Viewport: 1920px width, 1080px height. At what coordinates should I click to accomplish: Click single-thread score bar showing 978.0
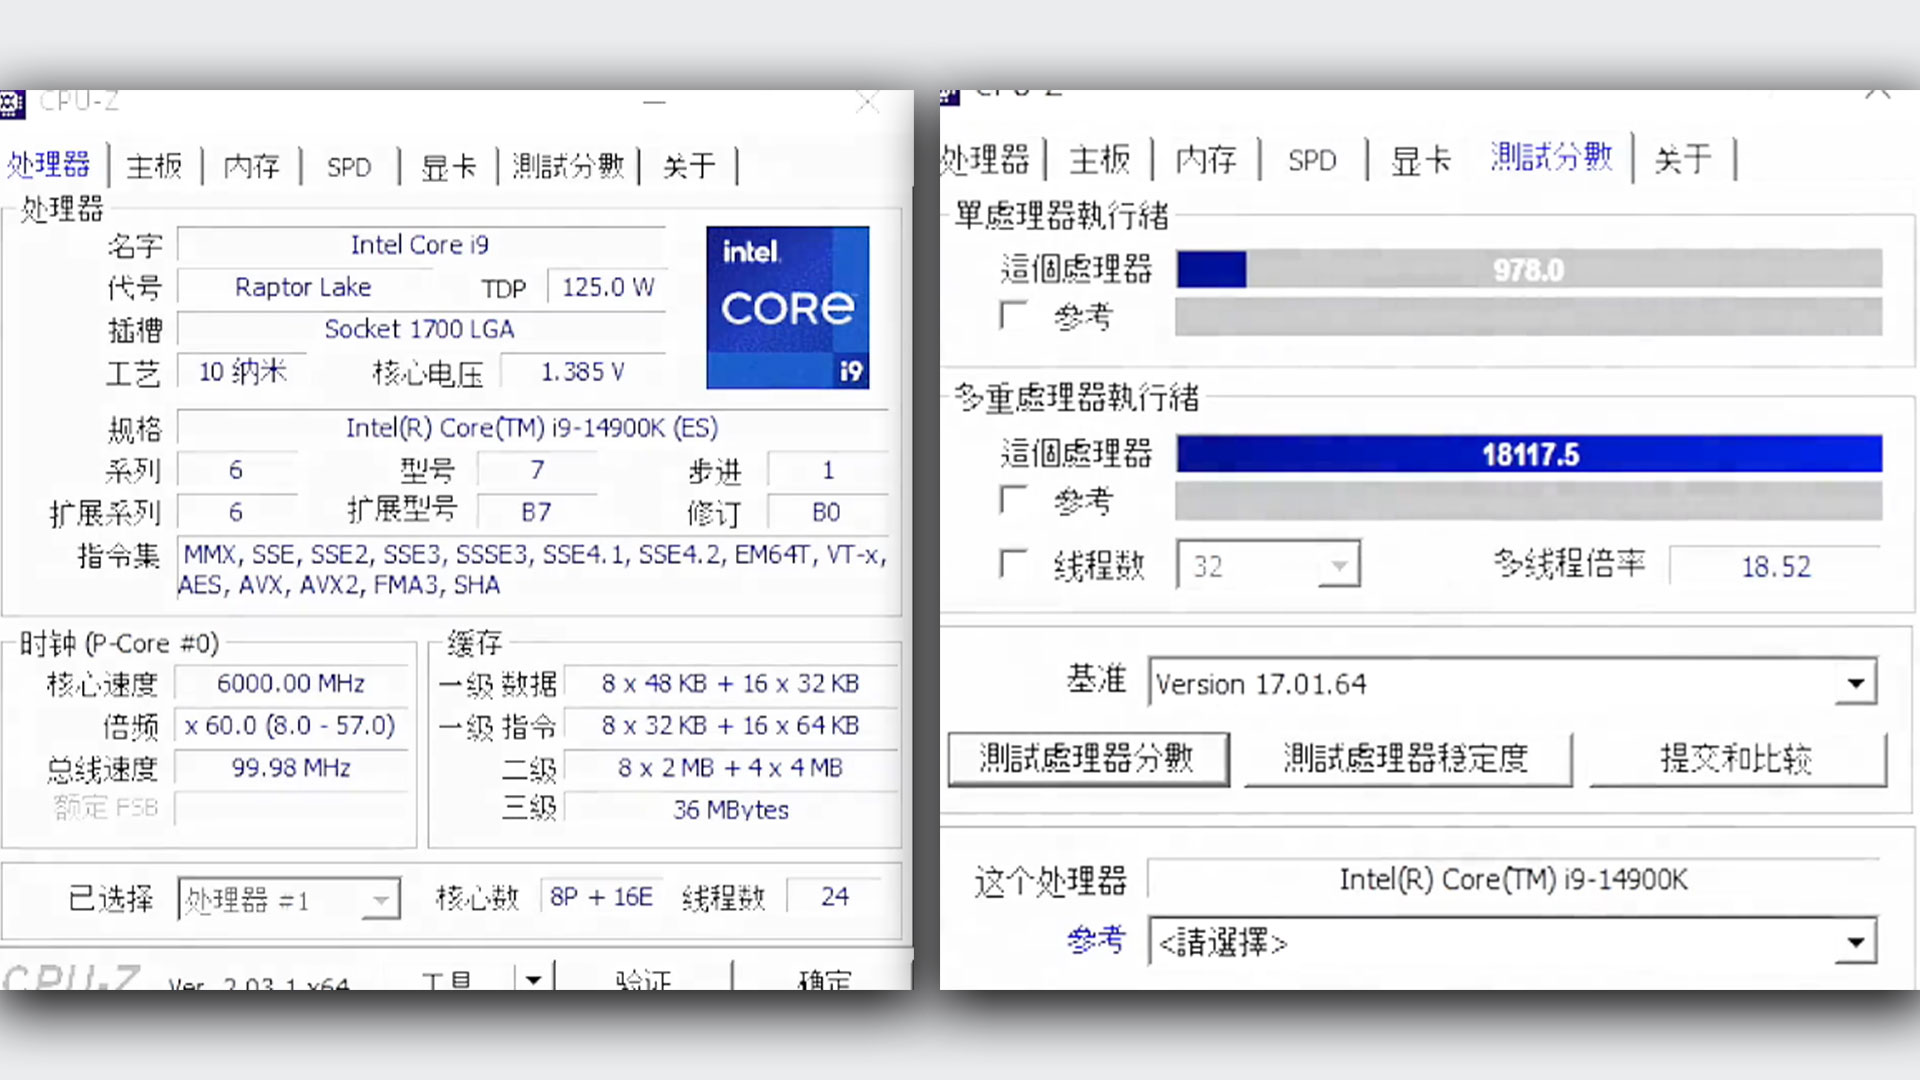[1529, 269]
